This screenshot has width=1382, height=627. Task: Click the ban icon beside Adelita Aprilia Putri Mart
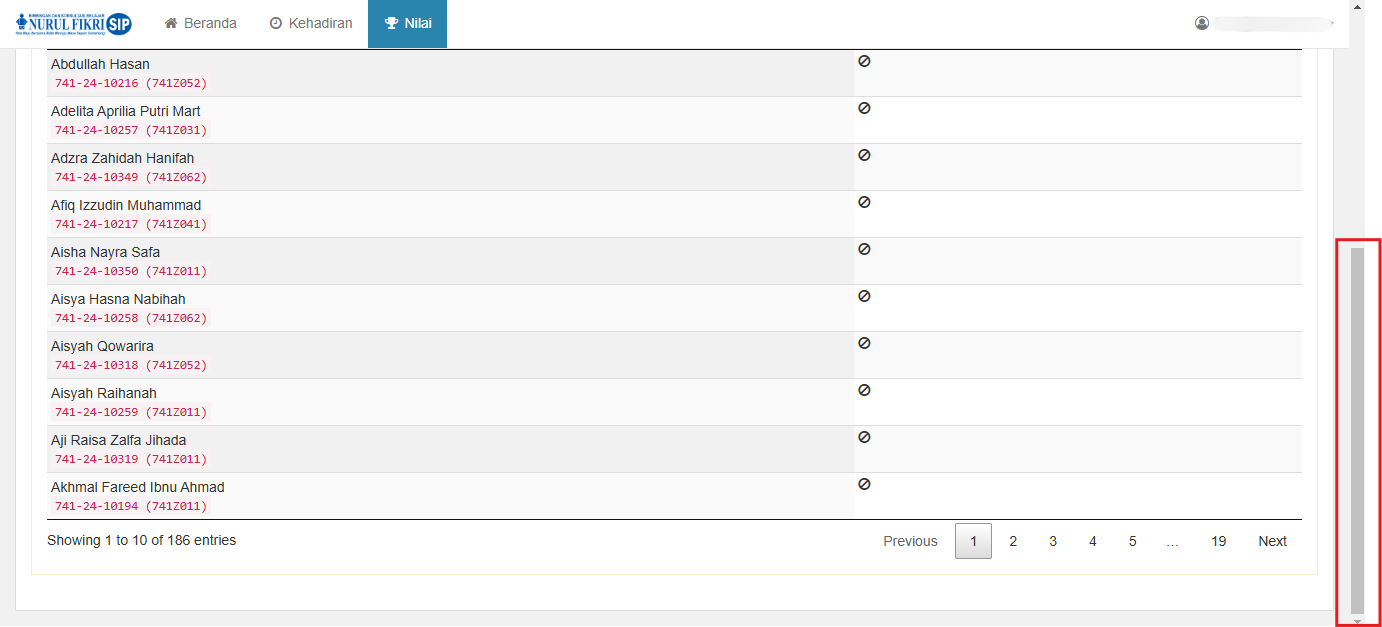tap(864, 108)
